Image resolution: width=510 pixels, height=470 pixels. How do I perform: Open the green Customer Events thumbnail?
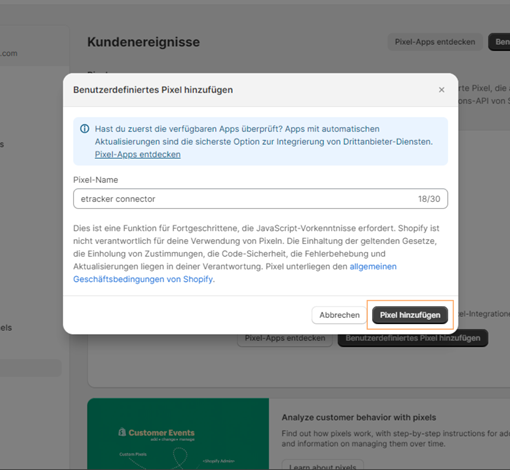(x=178, y=433)
